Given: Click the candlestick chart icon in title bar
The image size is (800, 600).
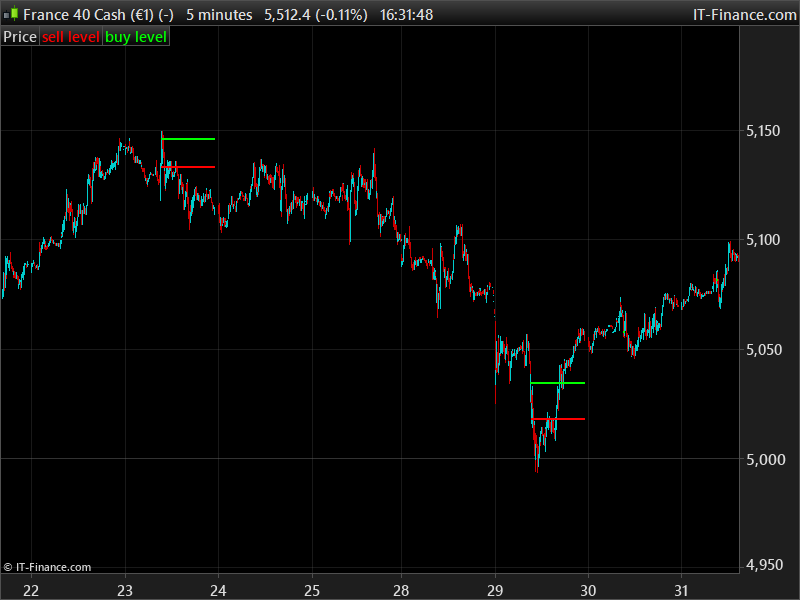Looking at the screenshot, I should click(x=11, y=14).
